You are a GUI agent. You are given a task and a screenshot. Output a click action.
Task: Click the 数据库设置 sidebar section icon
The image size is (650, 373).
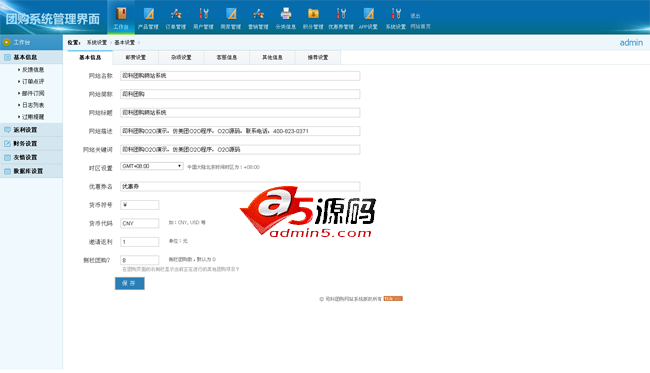(x=7, y=171)
